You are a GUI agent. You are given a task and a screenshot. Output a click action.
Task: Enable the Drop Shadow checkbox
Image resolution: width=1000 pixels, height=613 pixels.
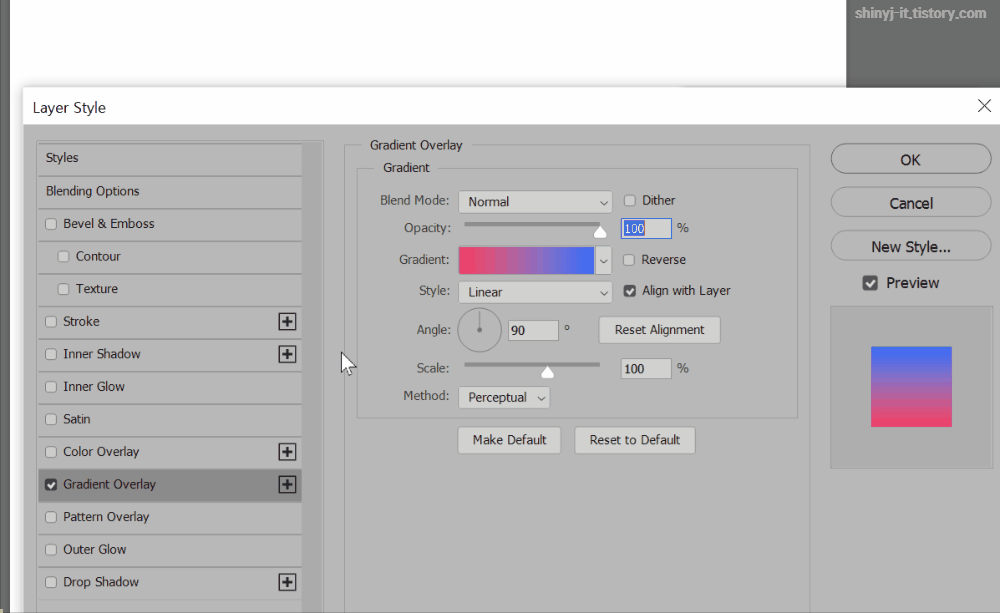click(x=51, y=582)
